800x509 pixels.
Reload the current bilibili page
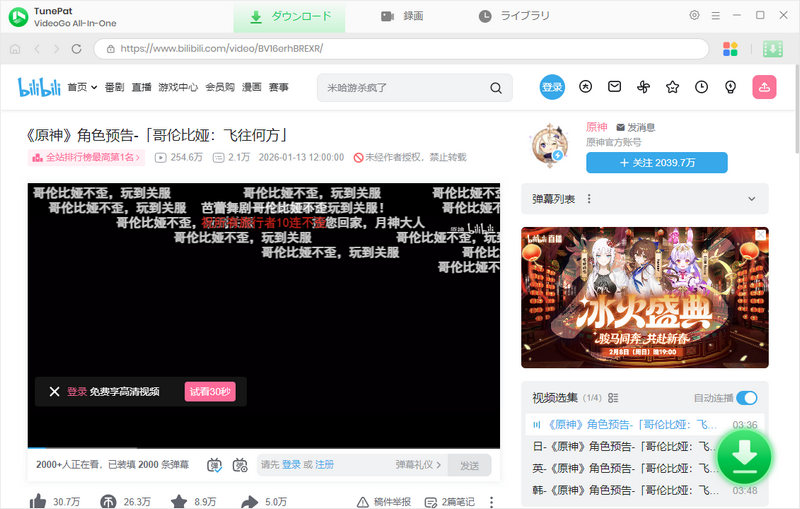pyautogui.click(x=77, y=49)
